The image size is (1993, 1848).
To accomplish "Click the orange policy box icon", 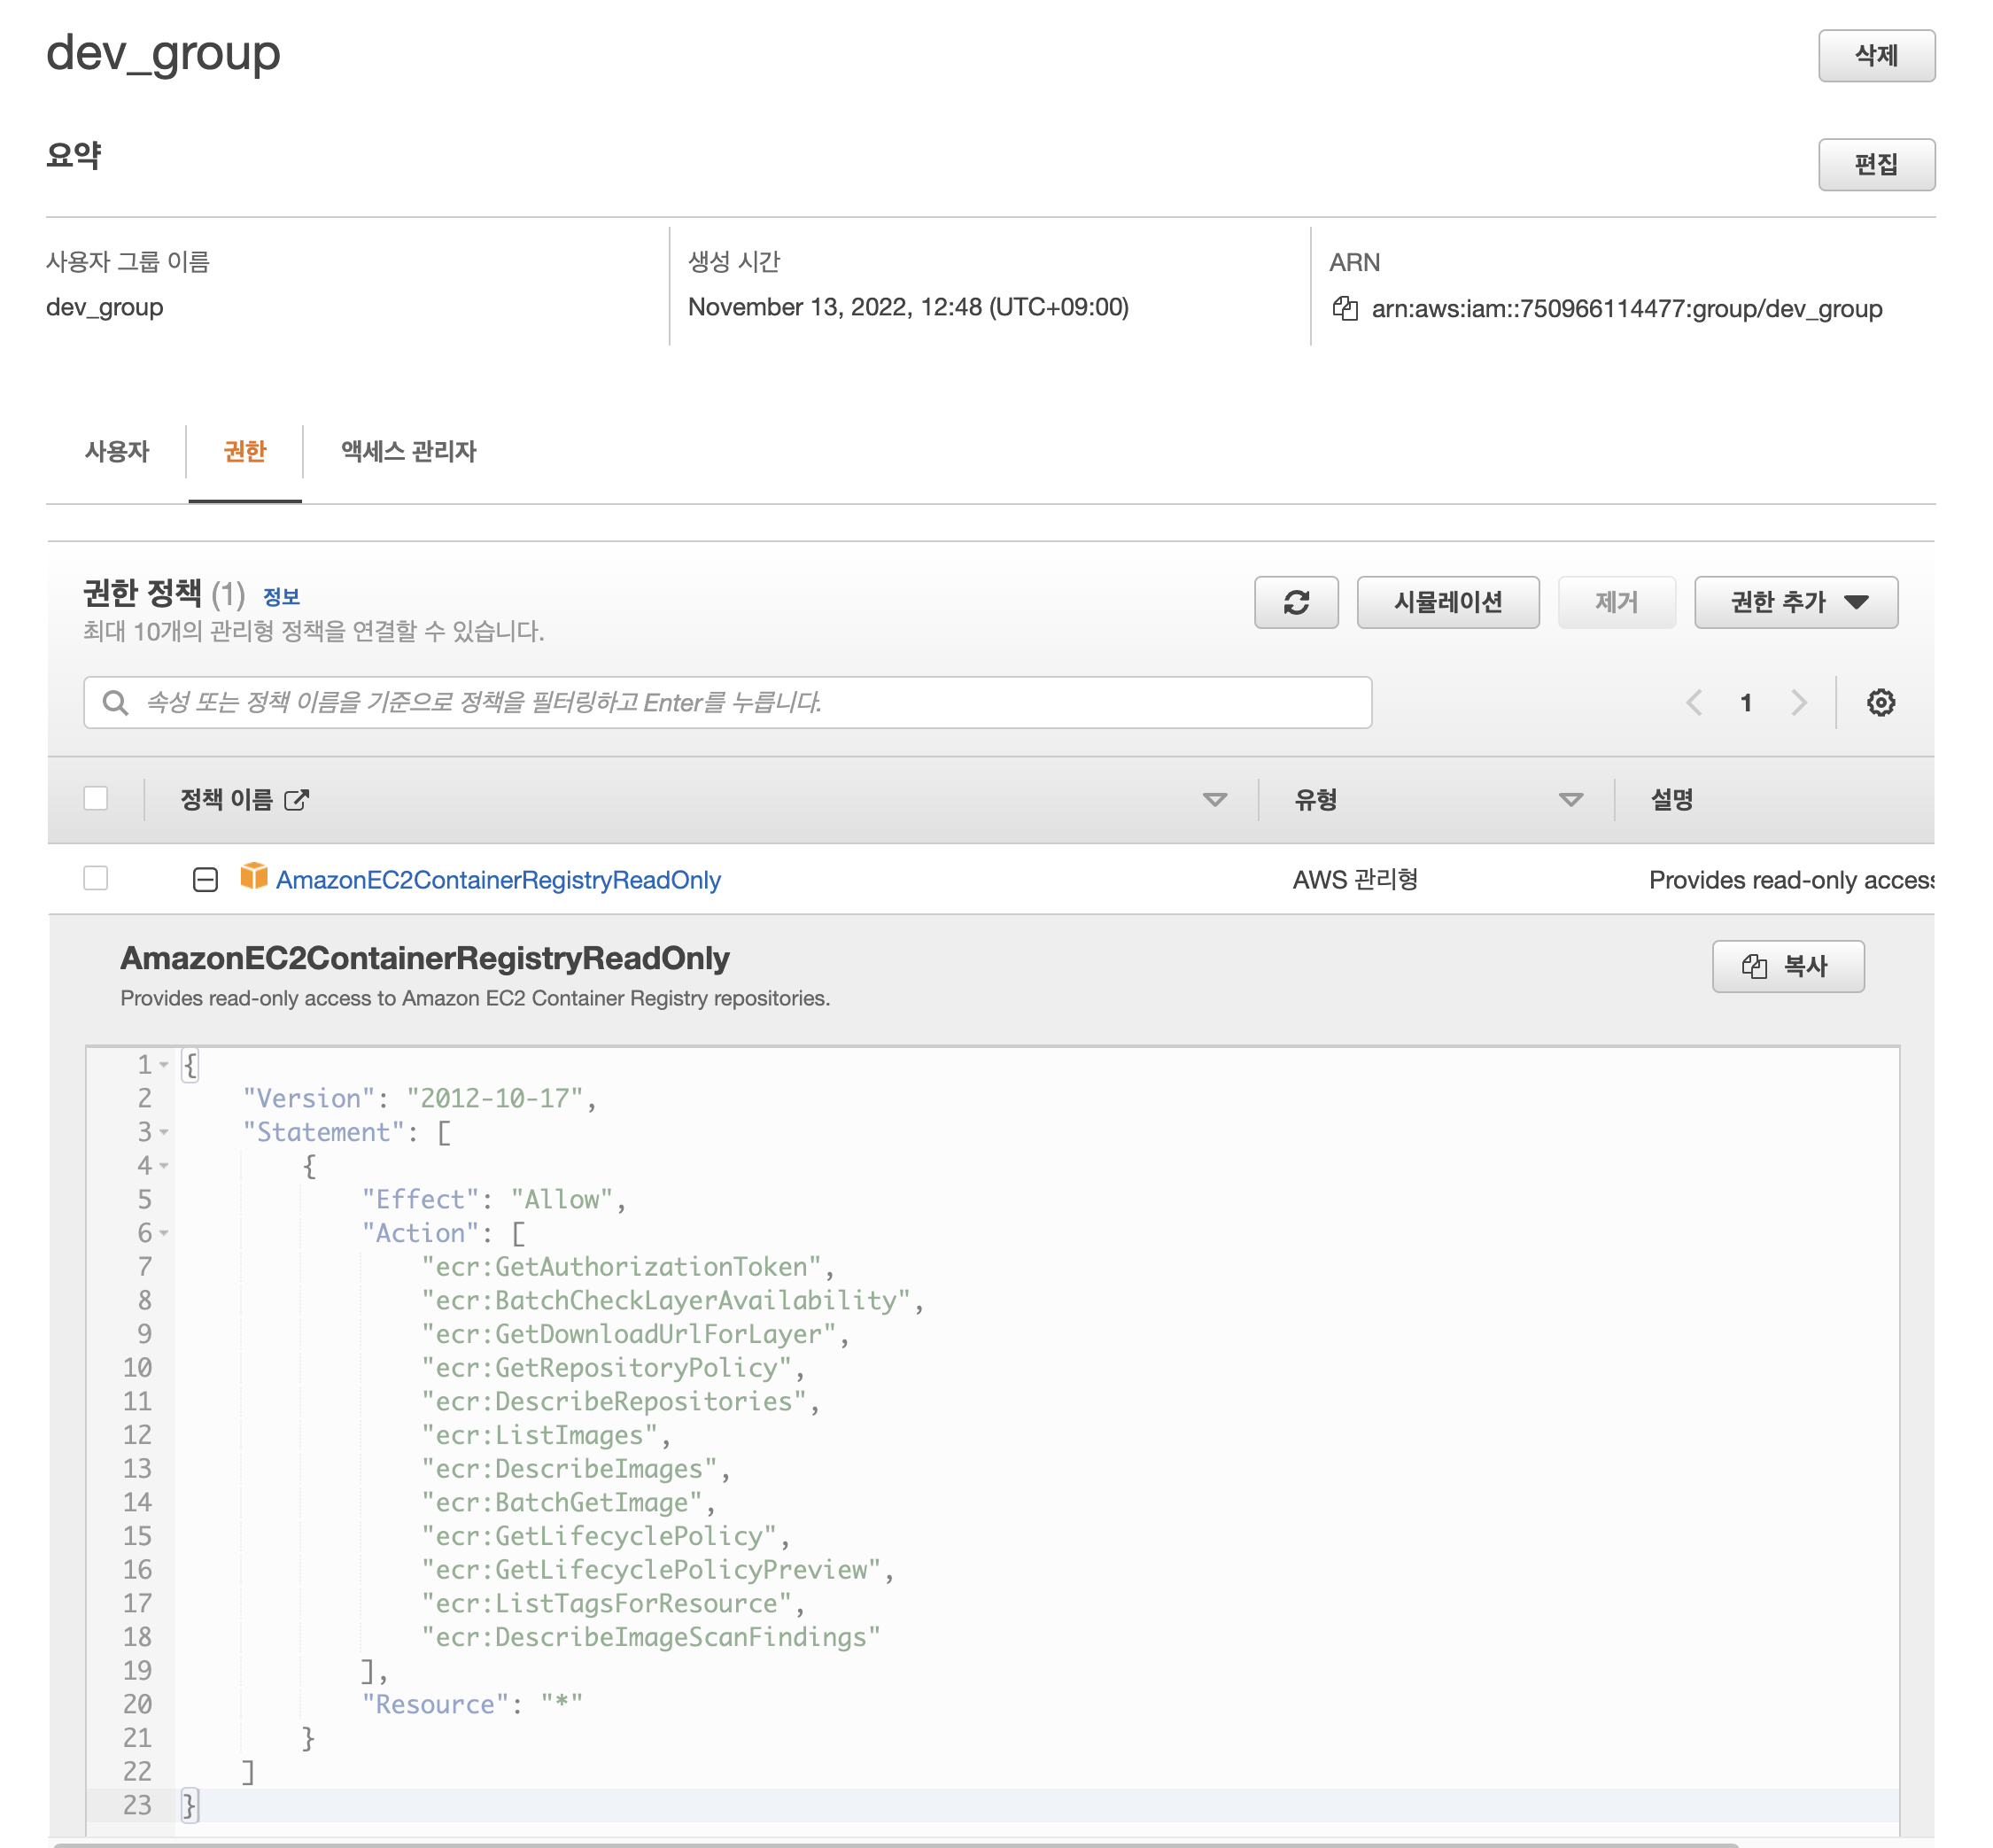I will tap(253, 877).
